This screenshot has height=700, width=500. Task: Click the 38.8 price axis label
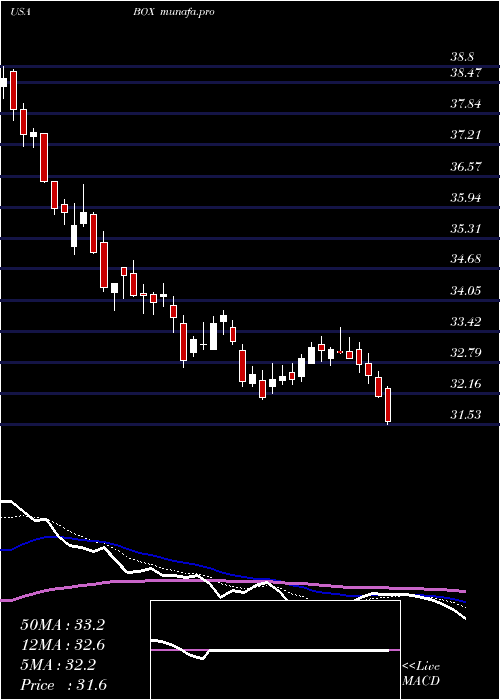click(462, 58)
